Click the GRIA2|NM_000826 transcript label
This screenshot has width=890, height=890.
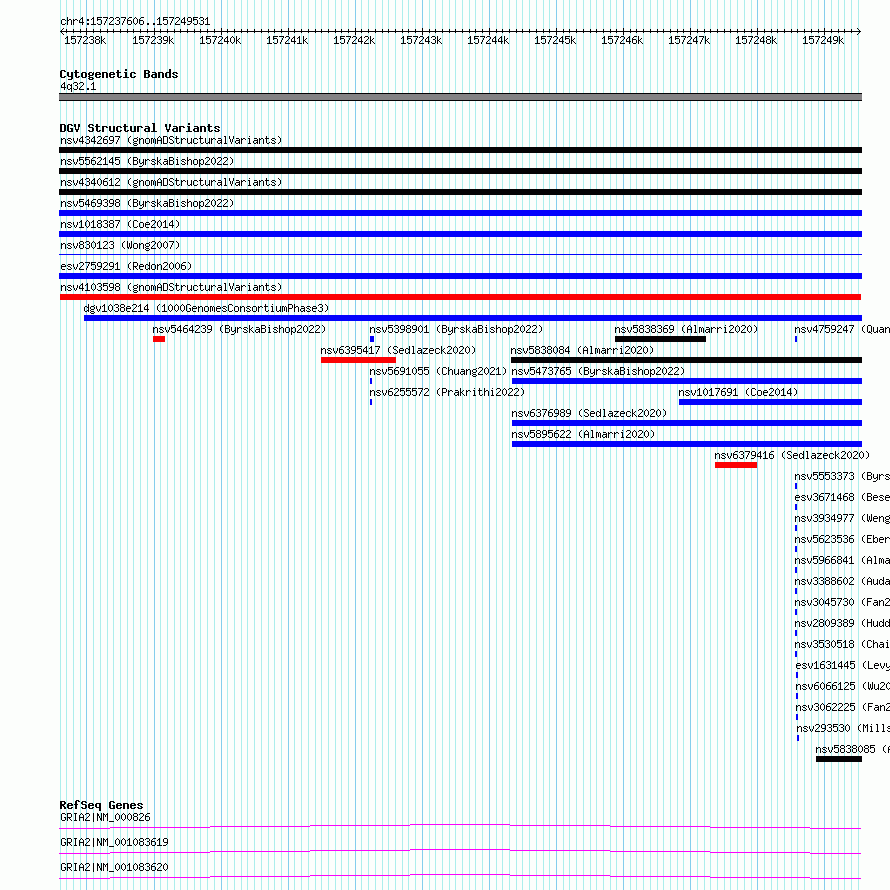[x=106, y=817]
